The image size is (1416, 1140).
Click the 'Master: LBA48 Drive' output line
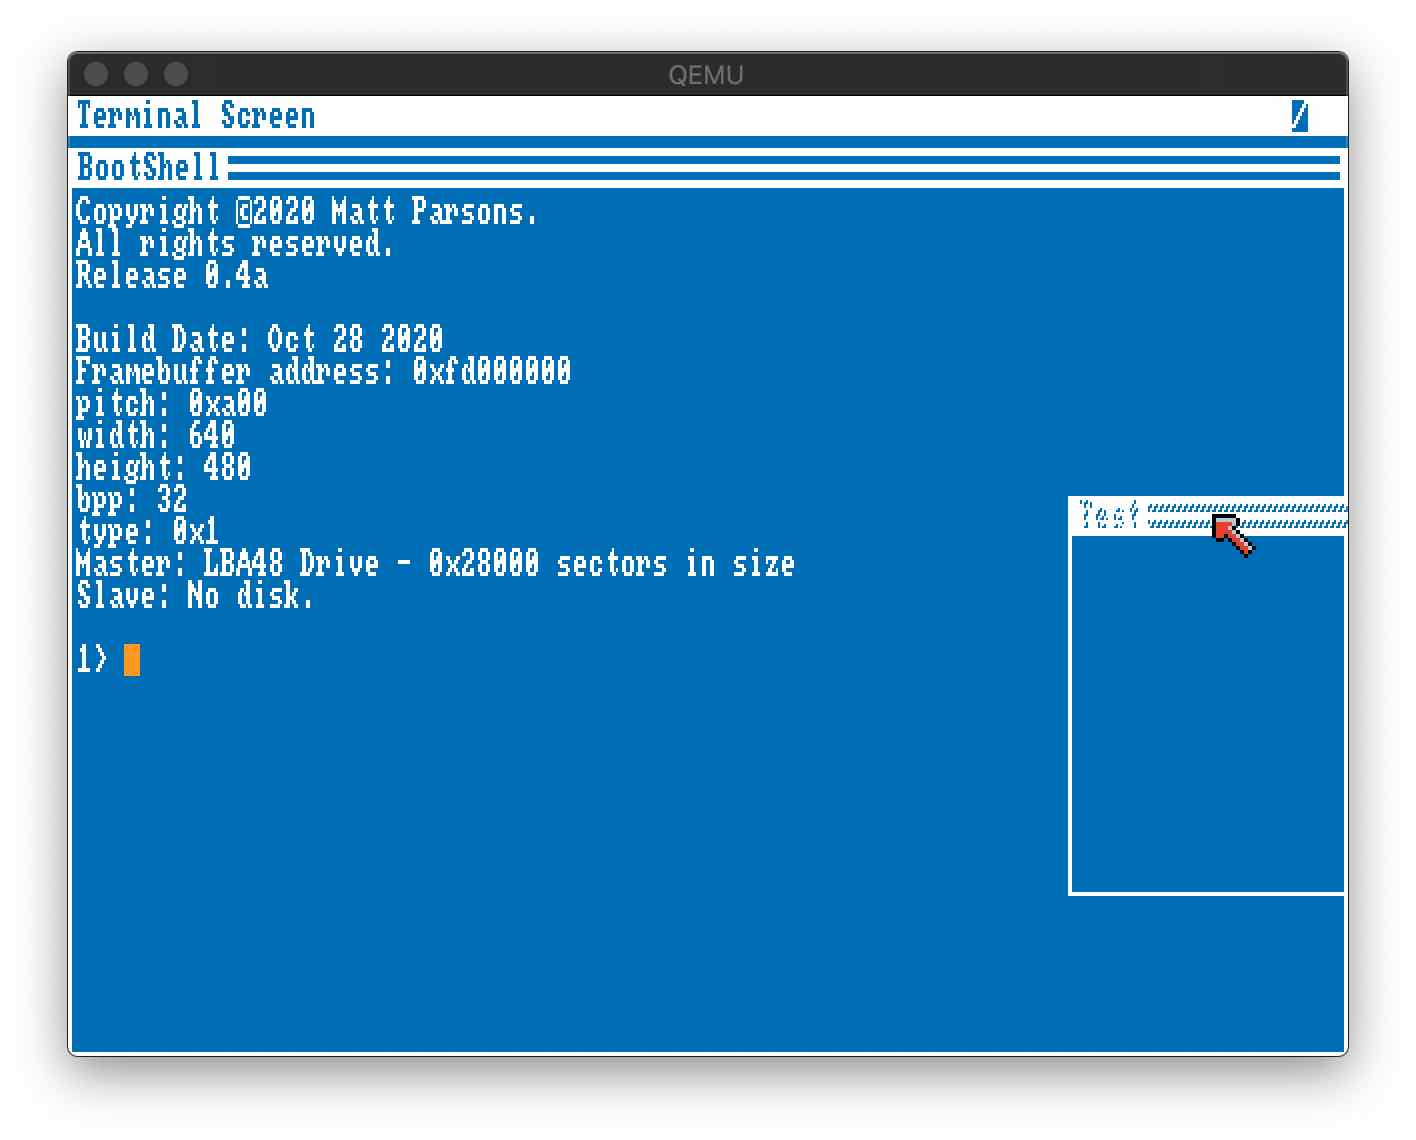click(x=436, y=564)
